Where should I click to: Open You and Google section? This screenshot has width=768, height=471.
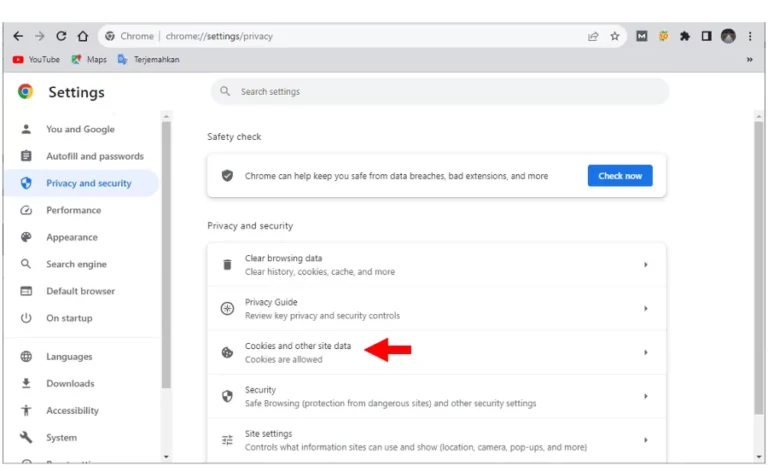pyautogui.click(x=82, y=129)
